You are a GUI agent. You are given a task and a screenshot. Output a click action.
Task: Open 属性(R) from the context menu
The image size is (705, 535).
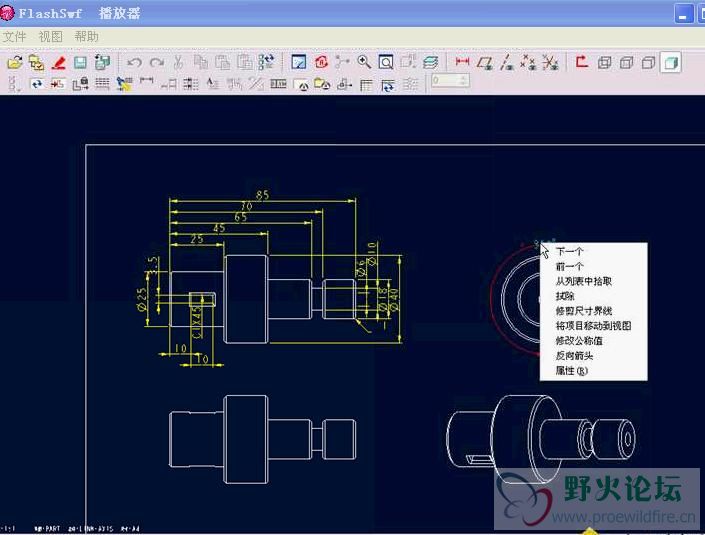[x=571, y=370]
